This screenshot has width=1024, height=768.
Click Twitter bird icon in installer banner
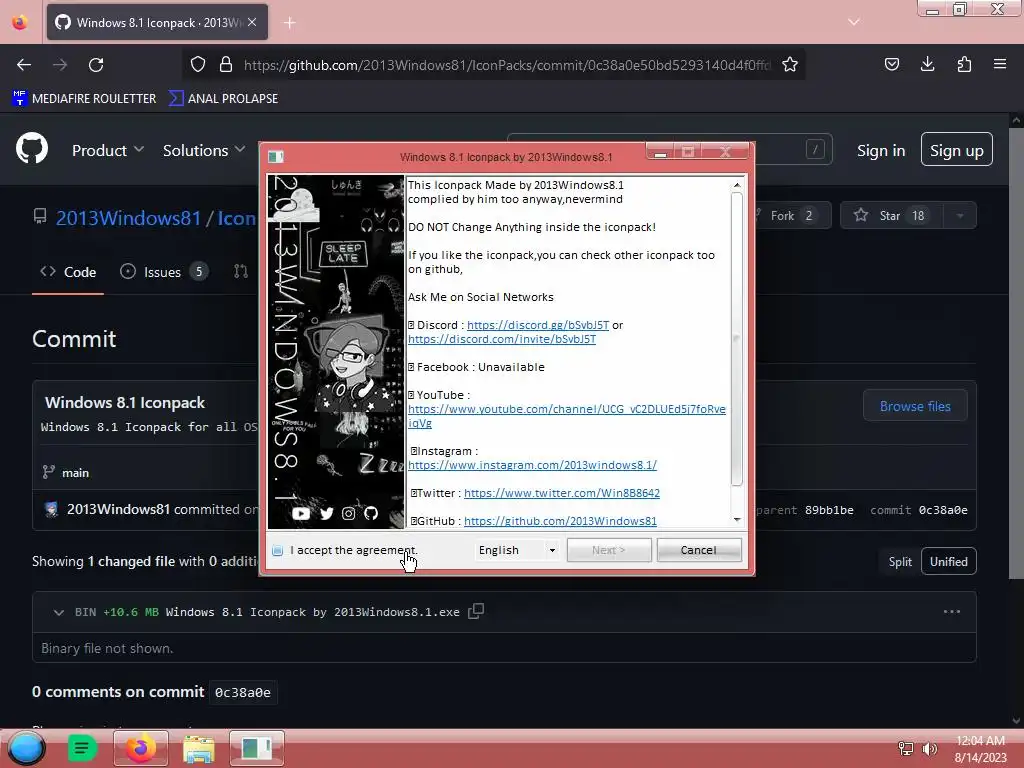pyautogui.click(x=327, y=513)
